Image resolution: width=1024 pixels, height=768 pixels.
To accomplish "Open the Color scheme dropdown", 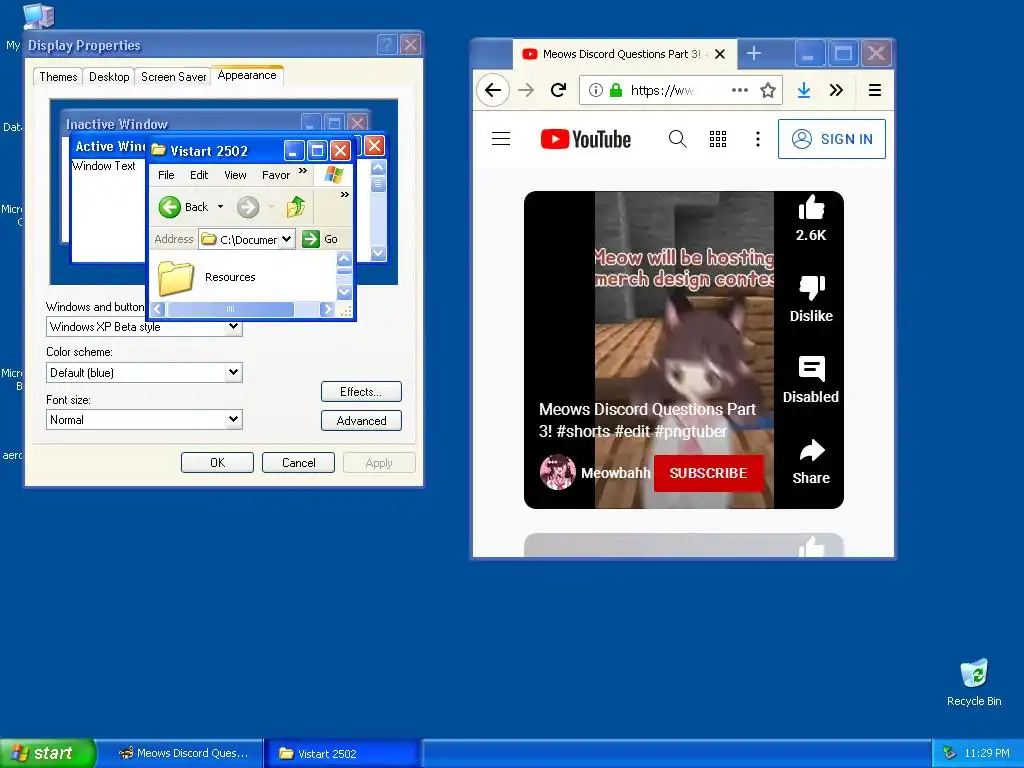I will [x=233, y=372].
